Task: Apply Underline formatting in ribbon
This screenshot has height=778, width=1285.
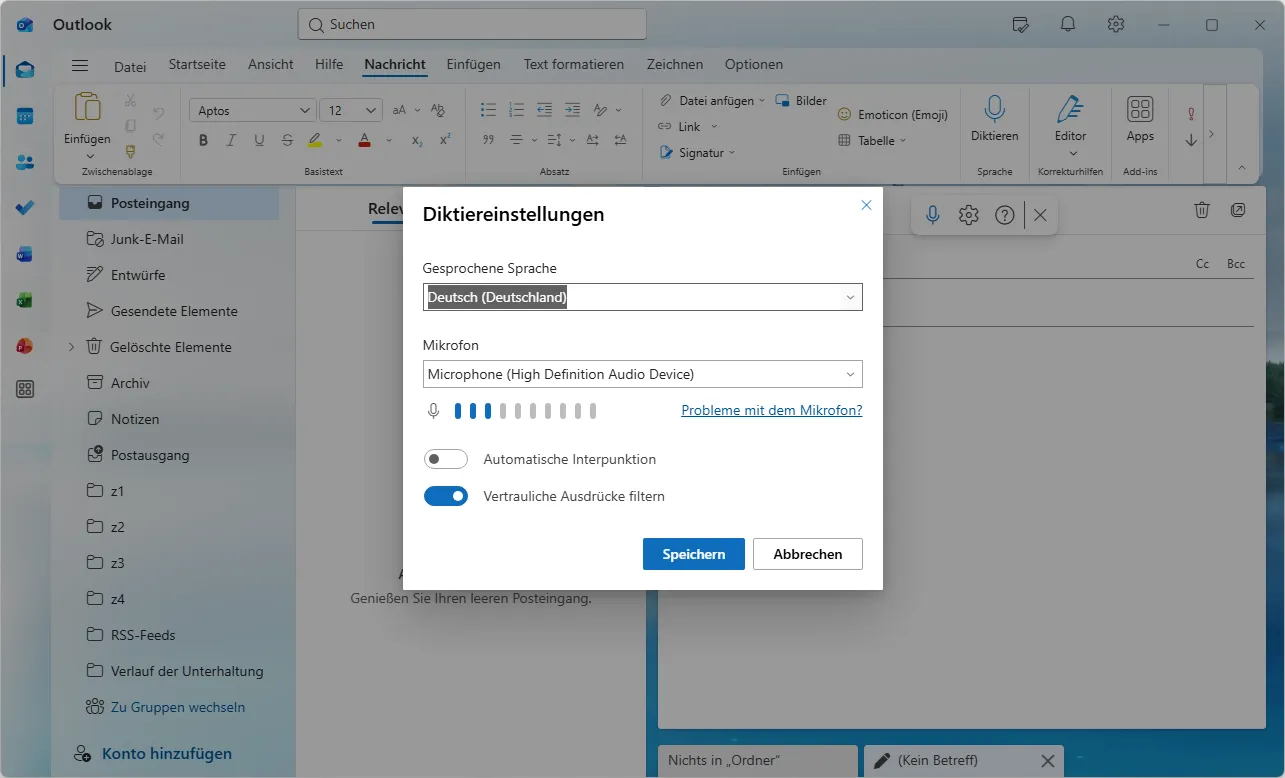Action: pos(260,140)
